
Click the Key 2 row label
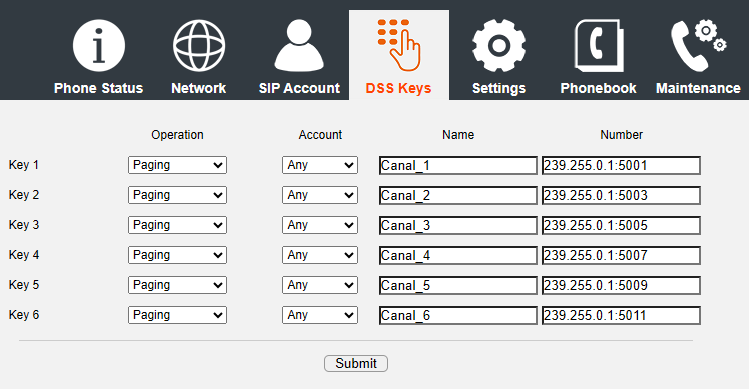coord(24,195)
